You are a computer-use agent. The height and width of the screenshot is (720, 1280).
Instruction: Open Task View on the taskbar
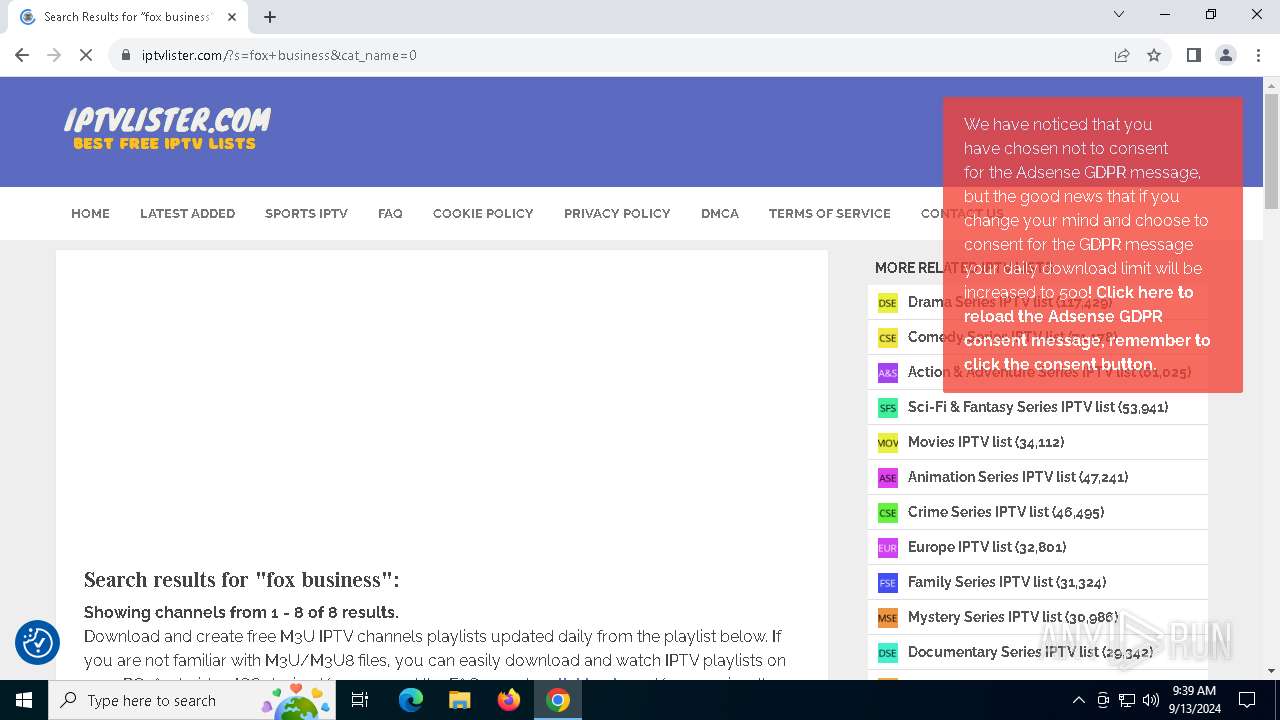coord(361,700)
